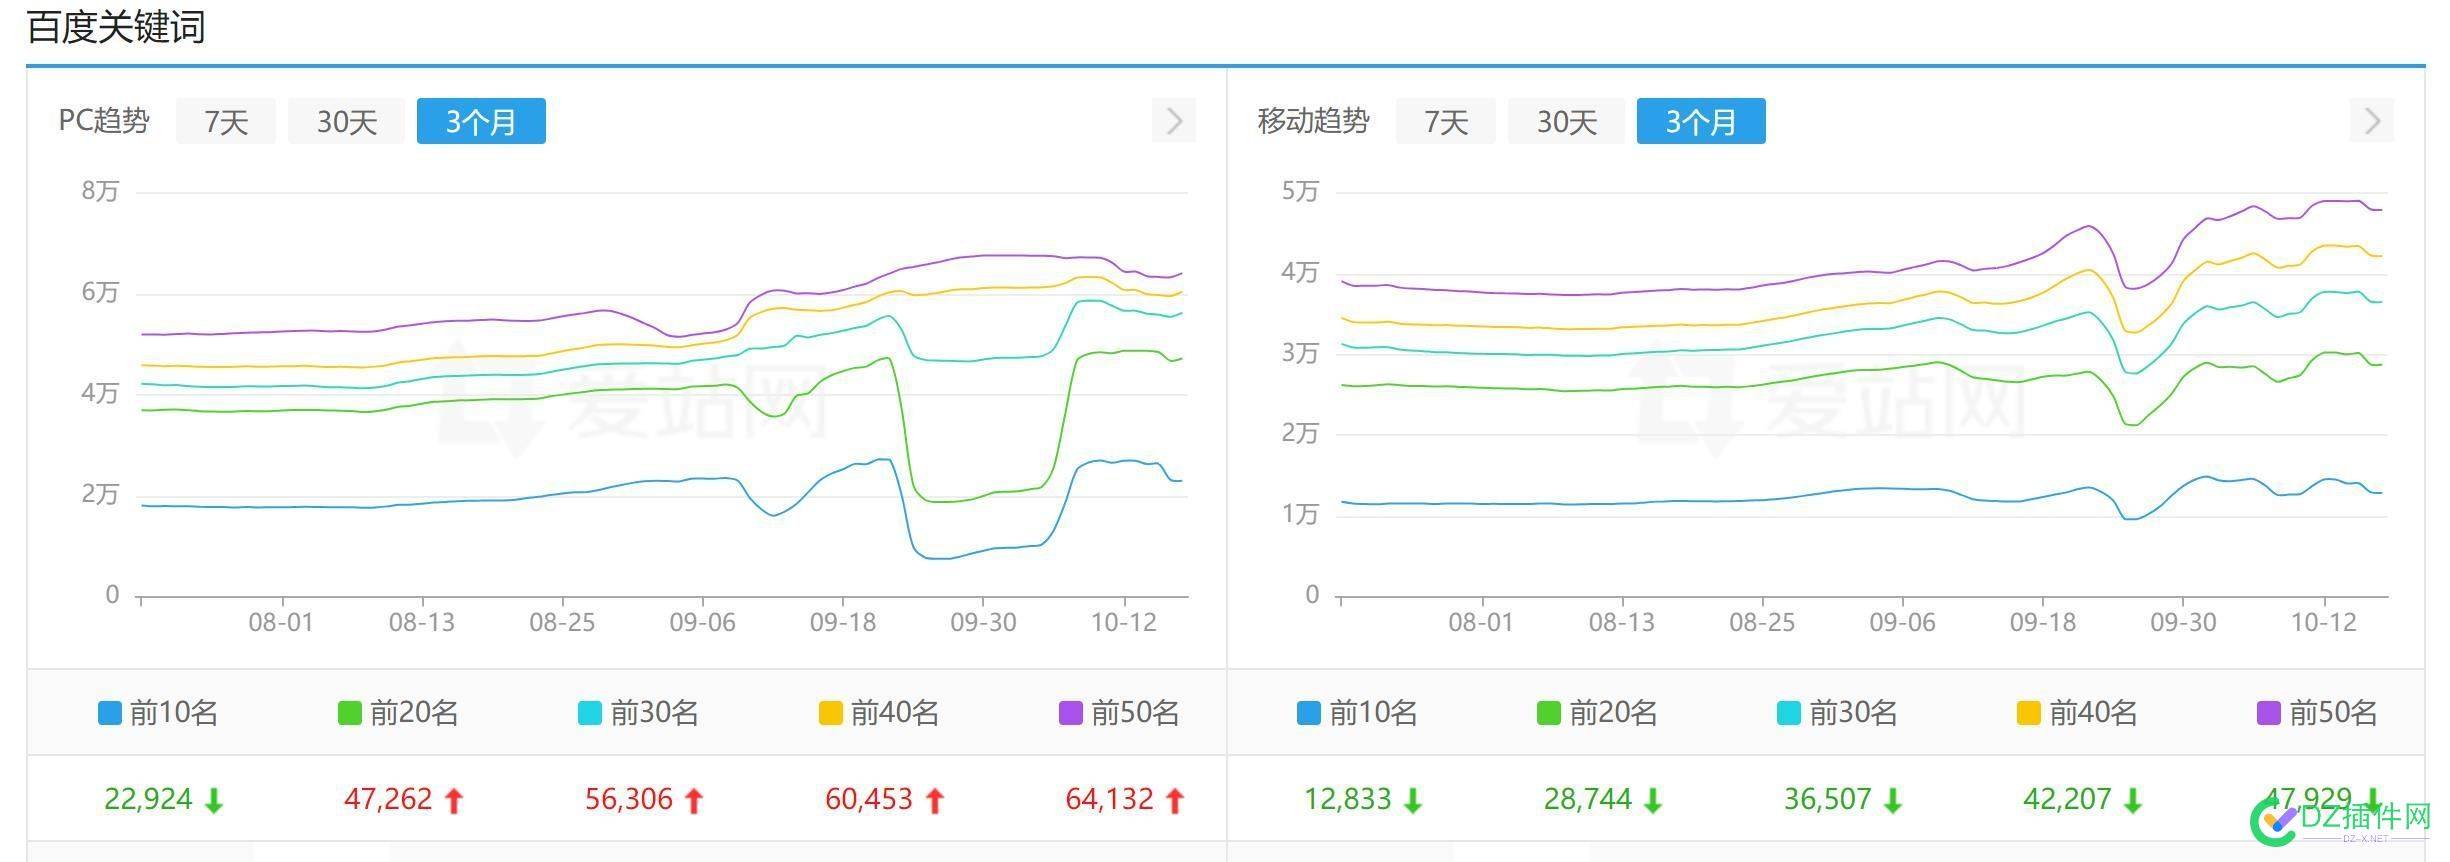Click the 08-01 date on PC chart axis
The height and width of the screenshot is (862, 2450).
click(x=281, y=622)
